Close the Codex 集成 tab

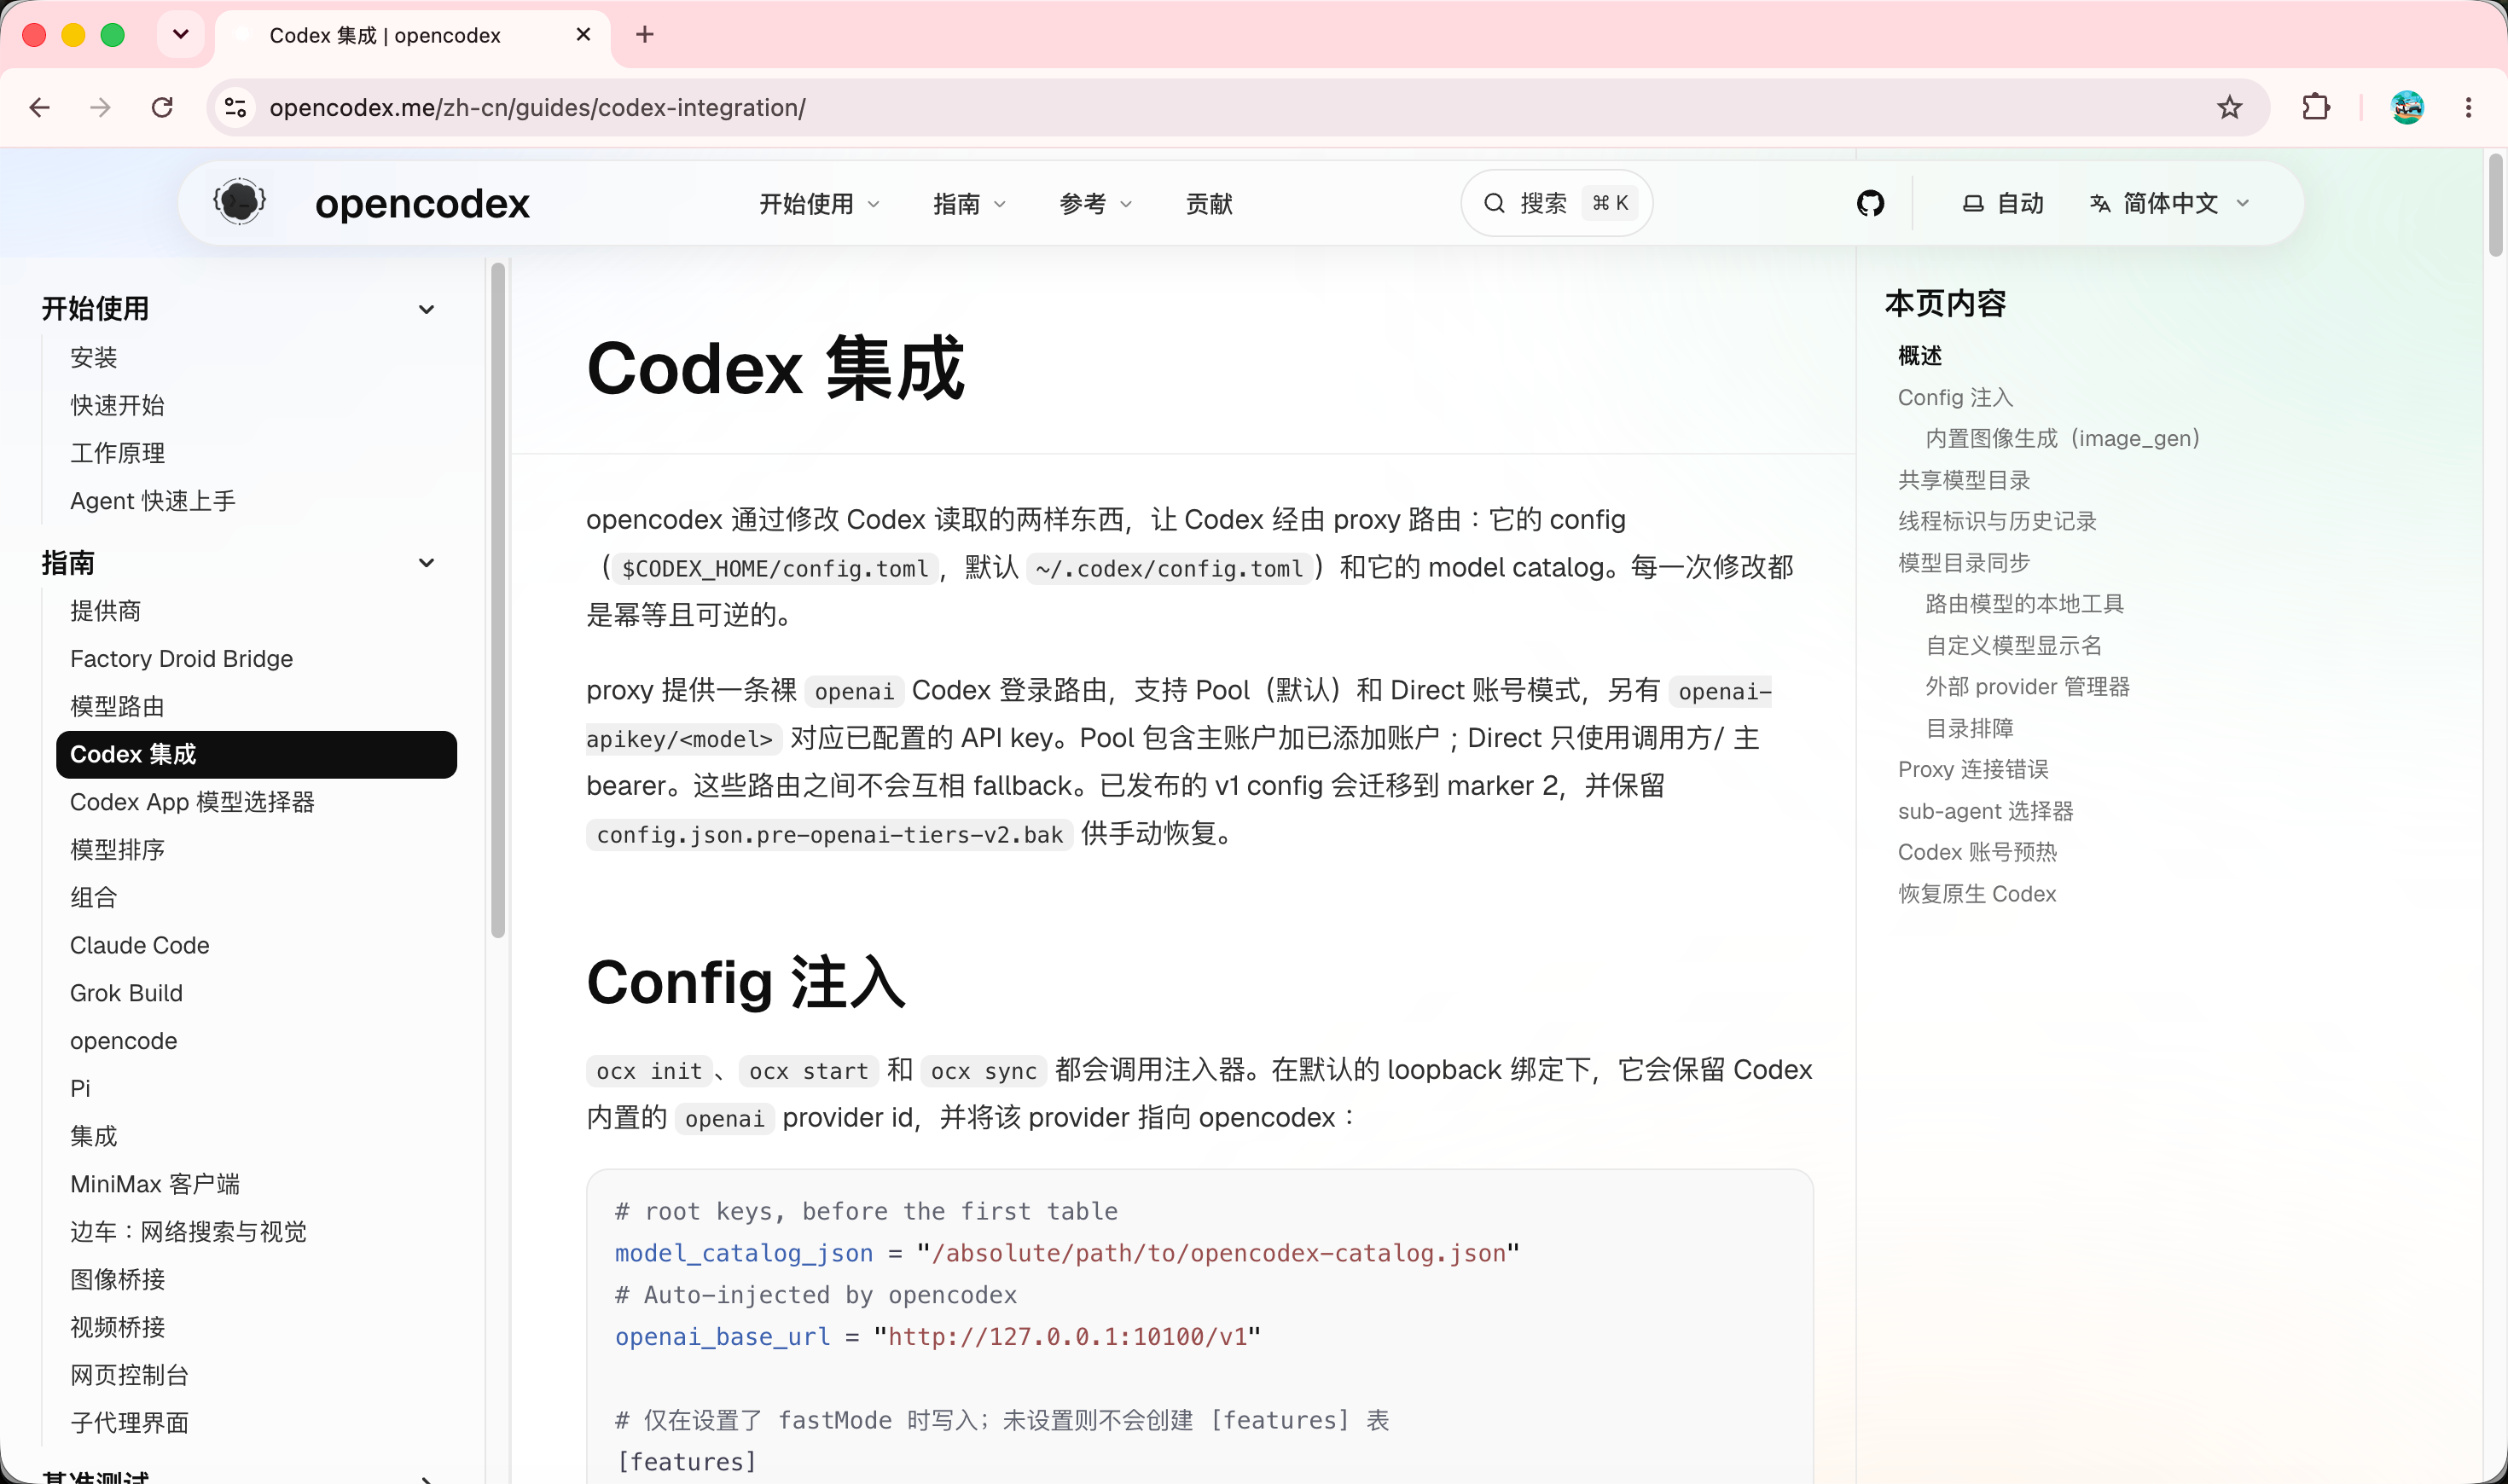(584, 35)
